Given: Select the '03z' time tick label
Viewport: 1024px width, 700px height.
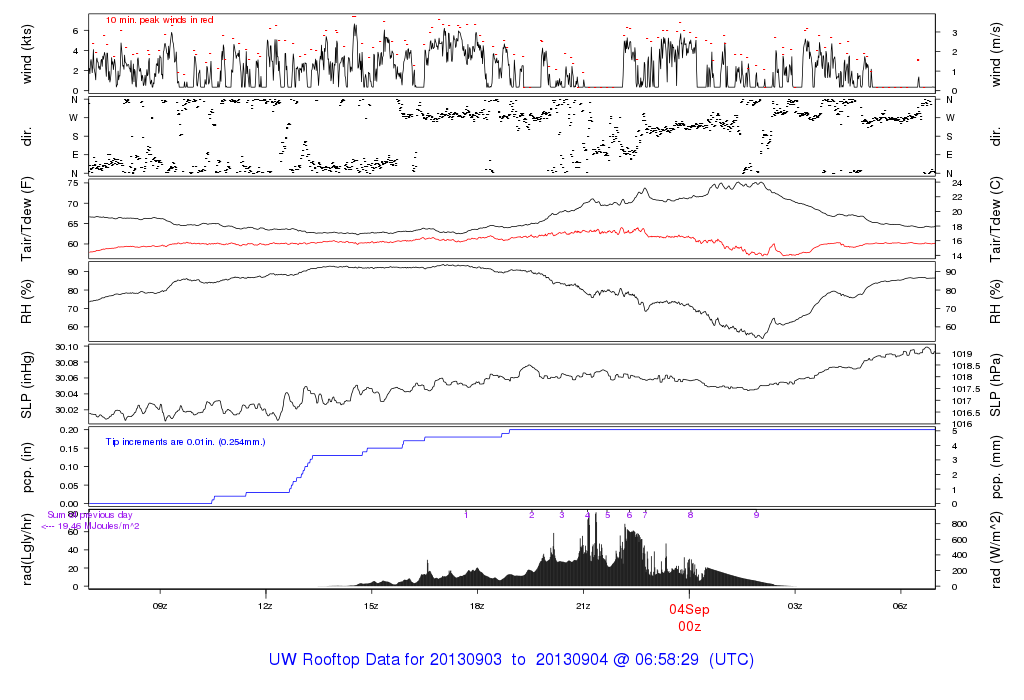Looking at the screenshot, I should click(x=795, y=606).
